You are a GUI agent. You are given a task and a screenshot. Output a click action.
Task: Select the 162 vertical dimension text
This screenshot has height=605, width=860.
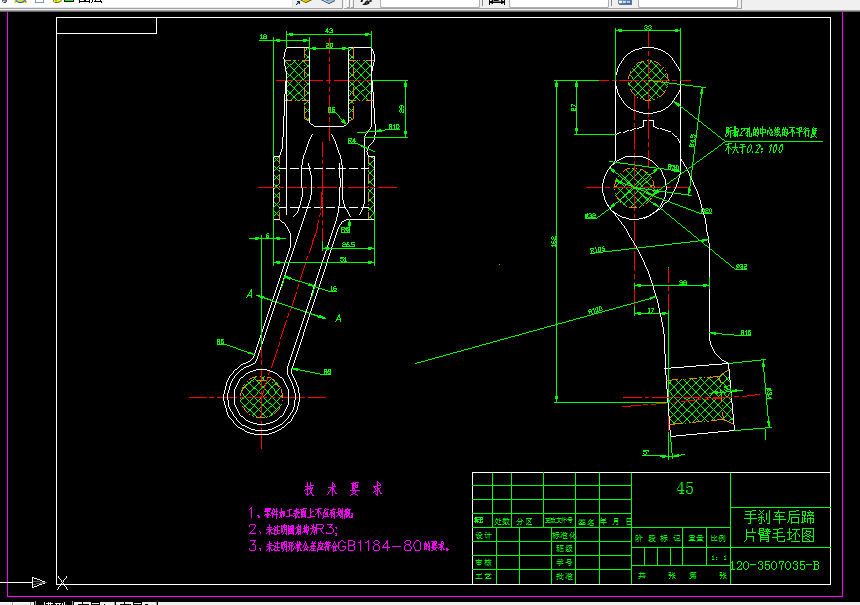pyautogui.click(x=554, y=241)
